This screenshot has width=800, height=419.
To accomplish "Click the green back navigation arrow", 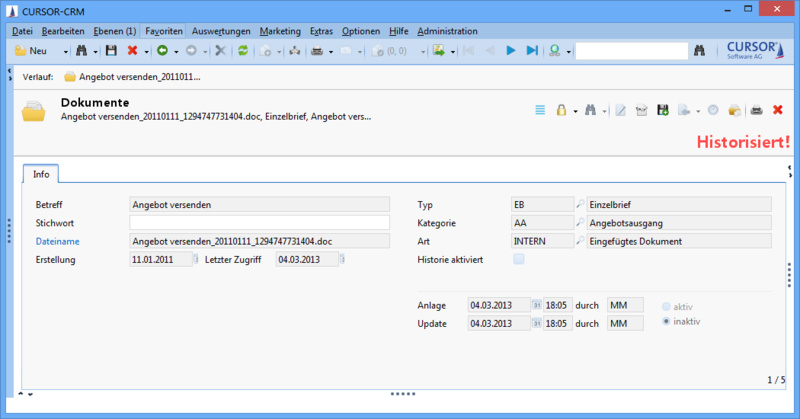I will pos(161,50).
